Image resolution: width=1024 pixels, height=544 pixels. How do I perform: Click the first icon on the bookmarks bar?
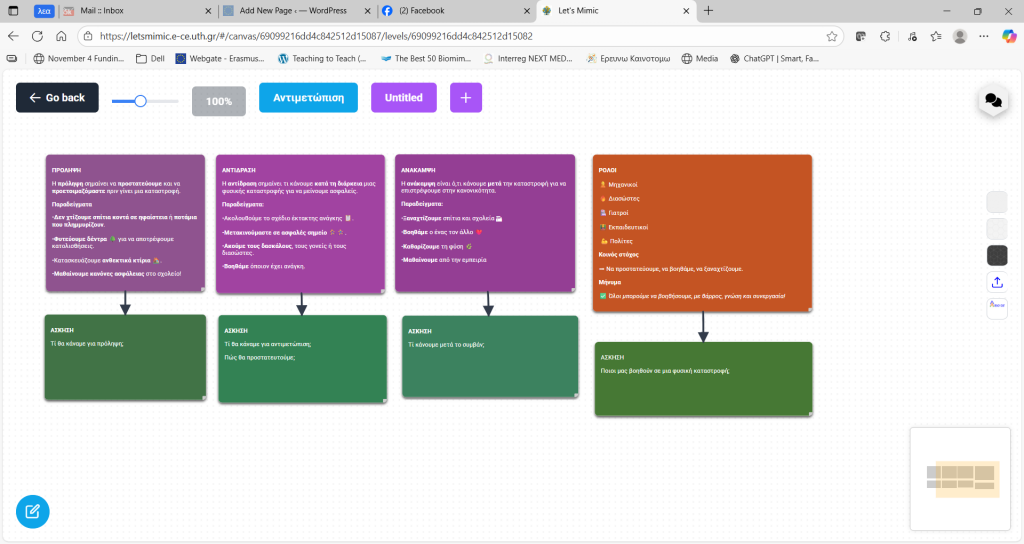tap(12, 59)
